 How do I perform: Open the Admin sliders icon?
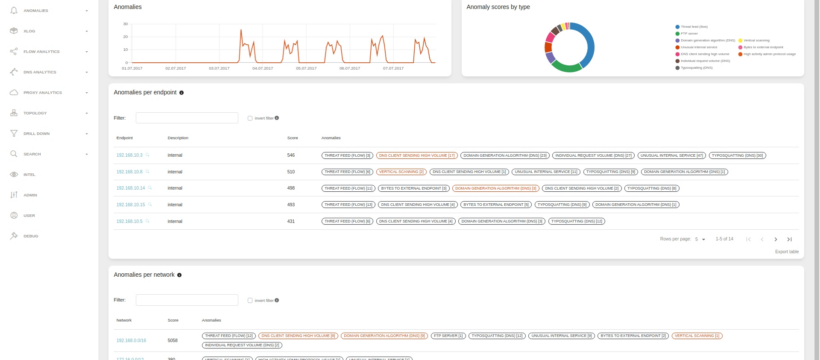[x=14, y=195]
